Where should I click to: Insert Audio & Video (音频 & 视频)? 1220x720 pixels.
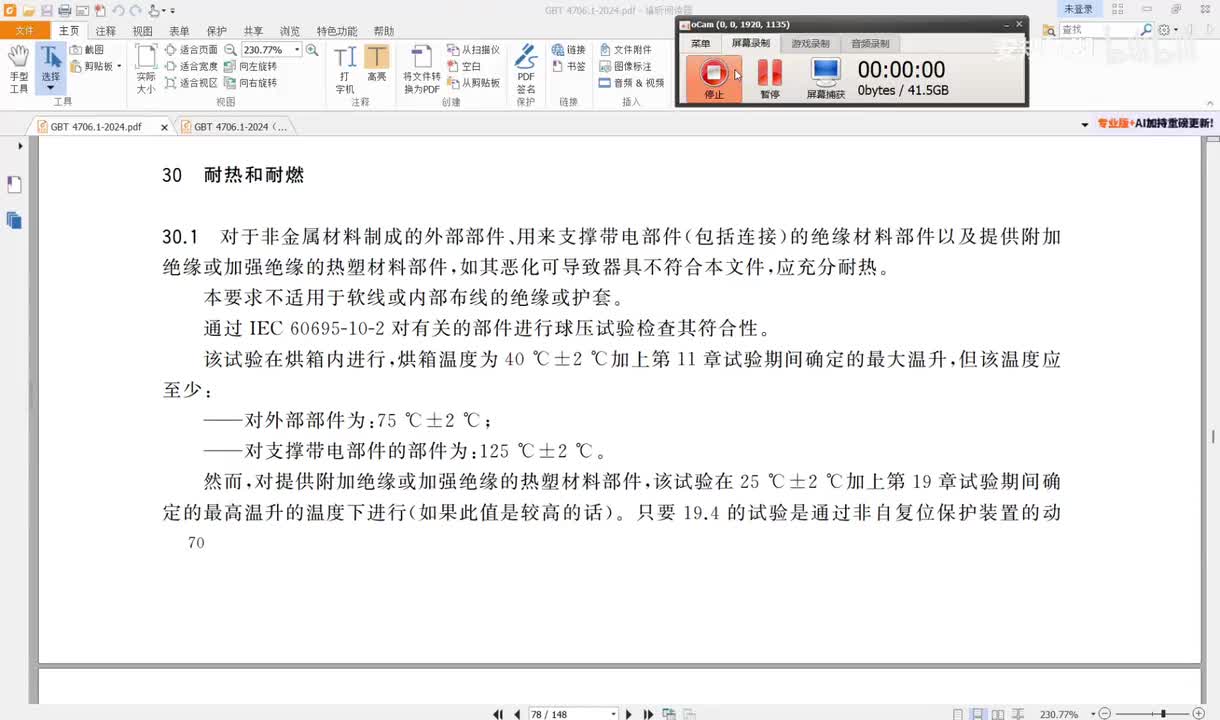tap(632, 83)
